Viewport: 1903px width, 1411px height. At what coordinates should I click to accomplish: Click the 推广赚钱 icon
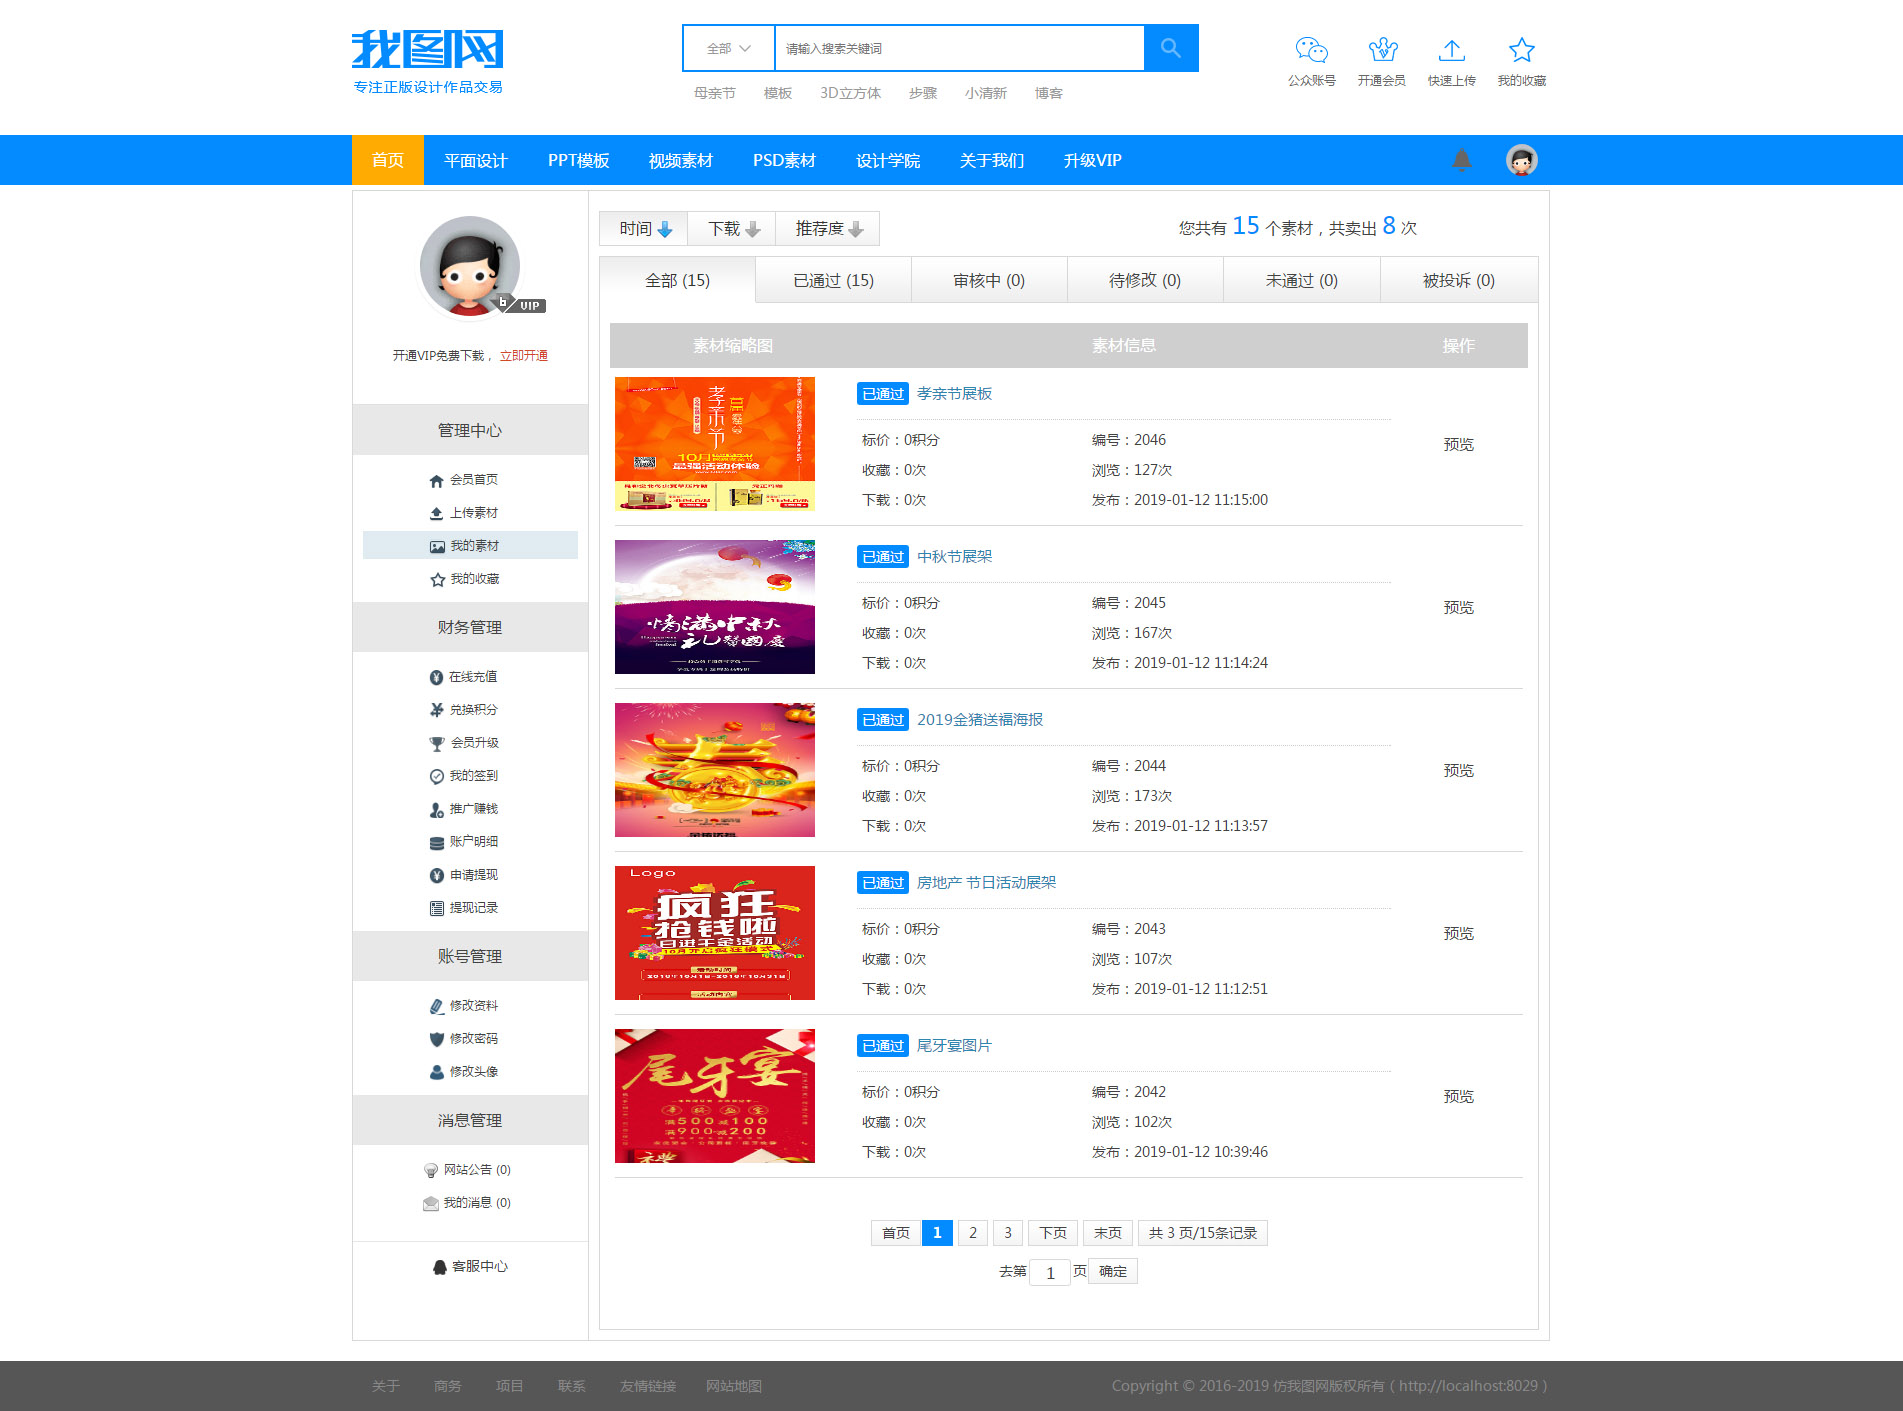[436, 809]
